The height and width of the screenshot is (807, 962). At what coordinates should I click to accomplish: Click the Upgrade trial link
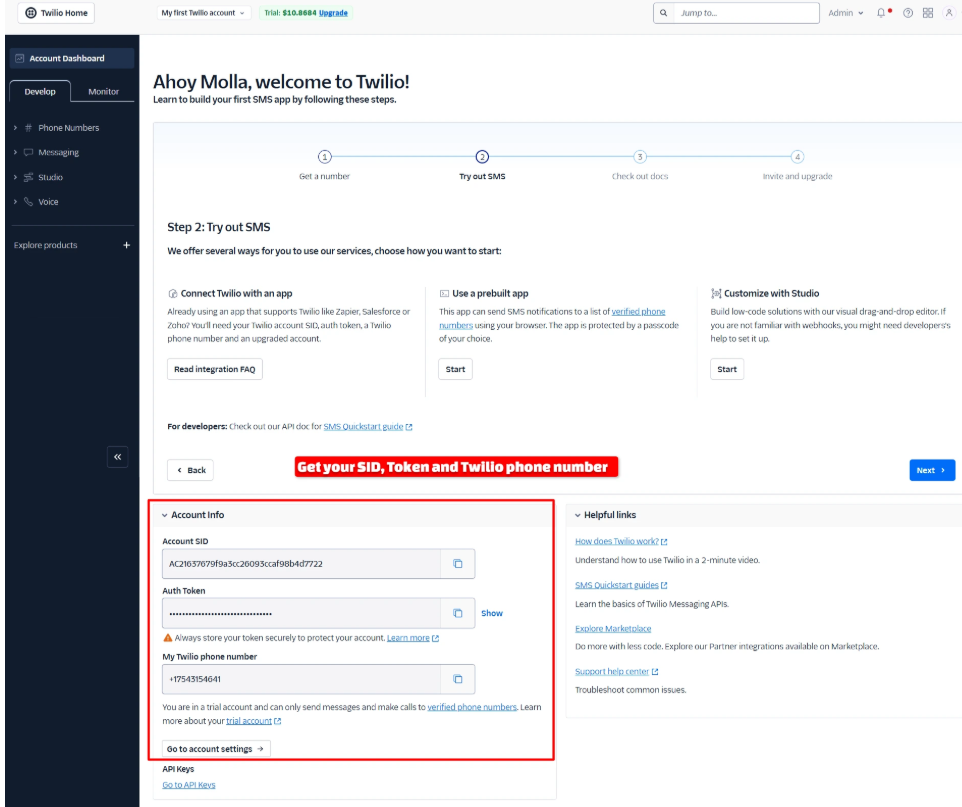(333, 13)
